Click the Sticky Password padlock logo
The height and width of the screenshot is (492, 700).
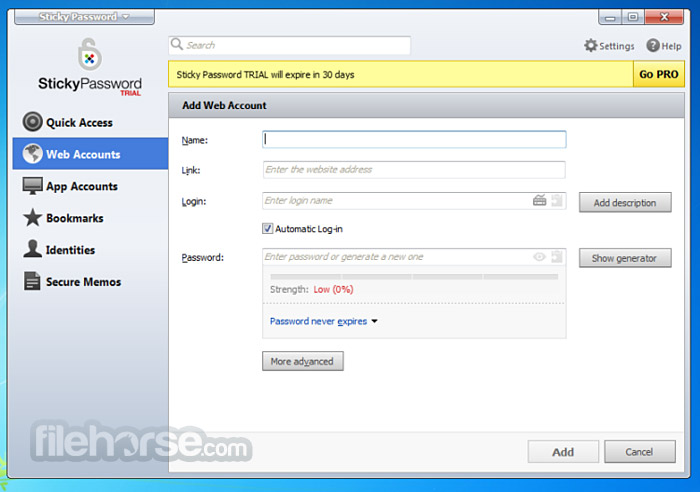(90, 54)
